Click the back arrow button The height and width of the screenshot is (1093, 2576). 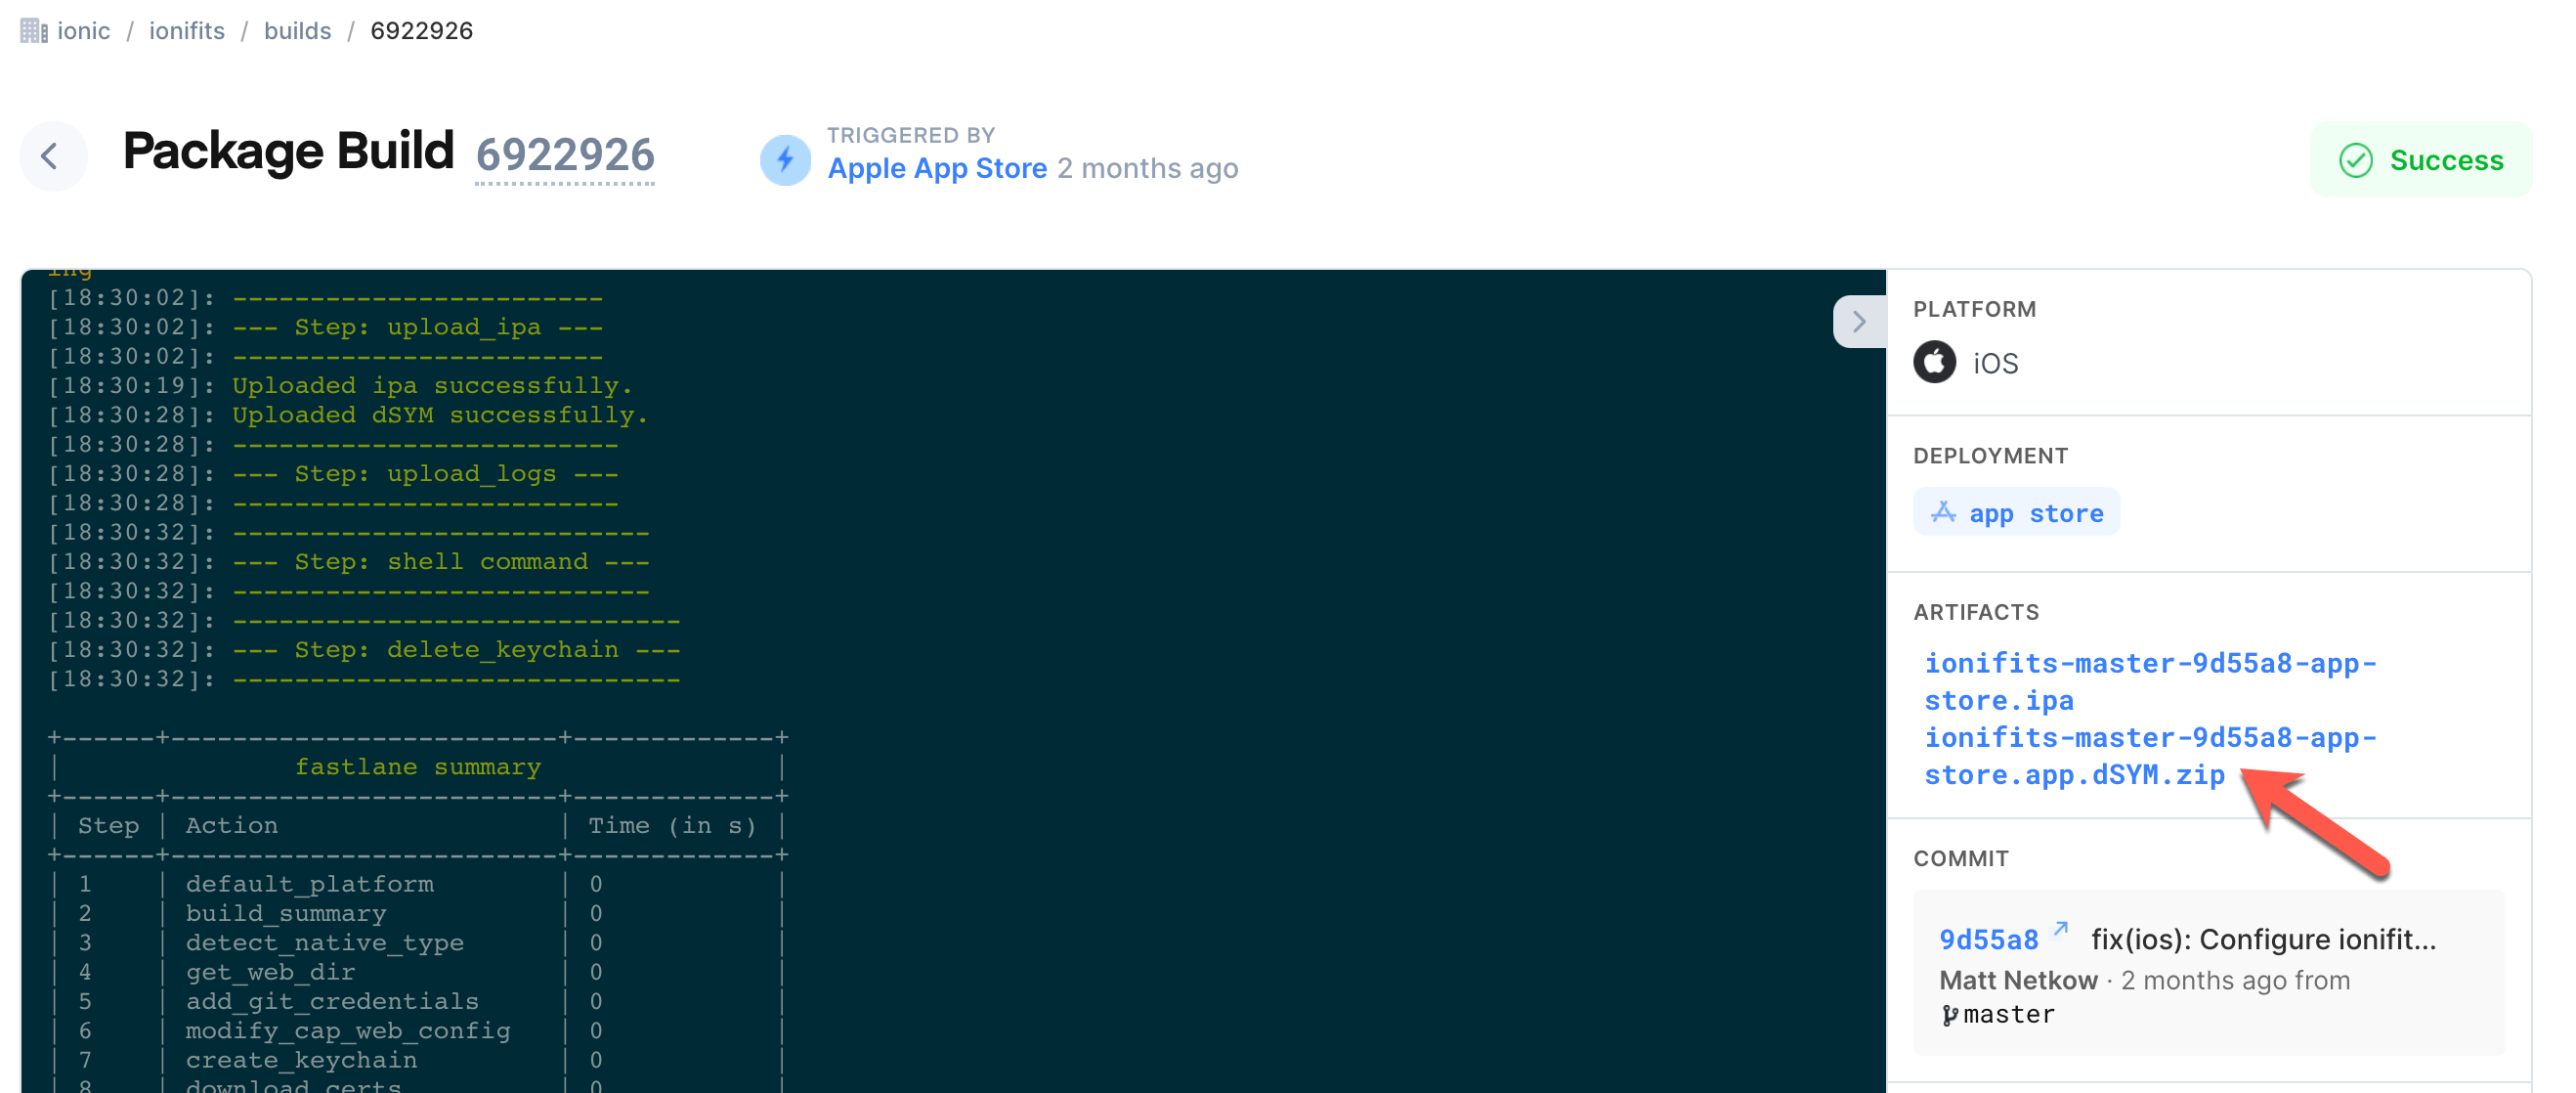[x=52, y=156]
